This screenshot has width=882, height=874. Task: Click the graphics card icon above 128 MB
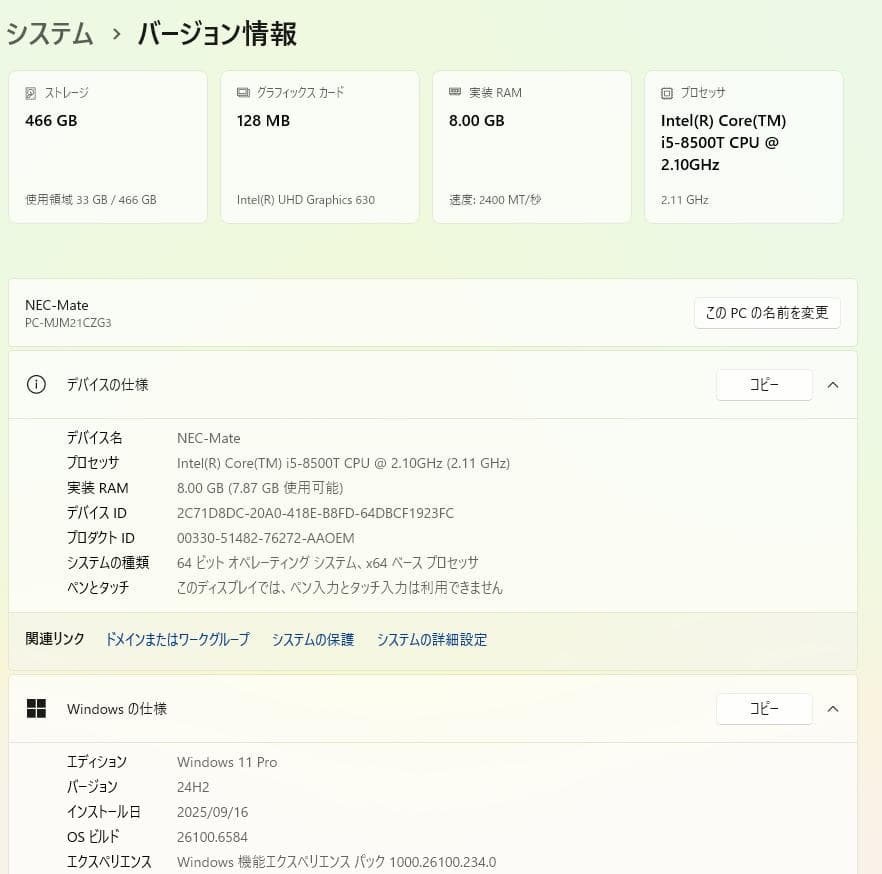coord(241,92)
